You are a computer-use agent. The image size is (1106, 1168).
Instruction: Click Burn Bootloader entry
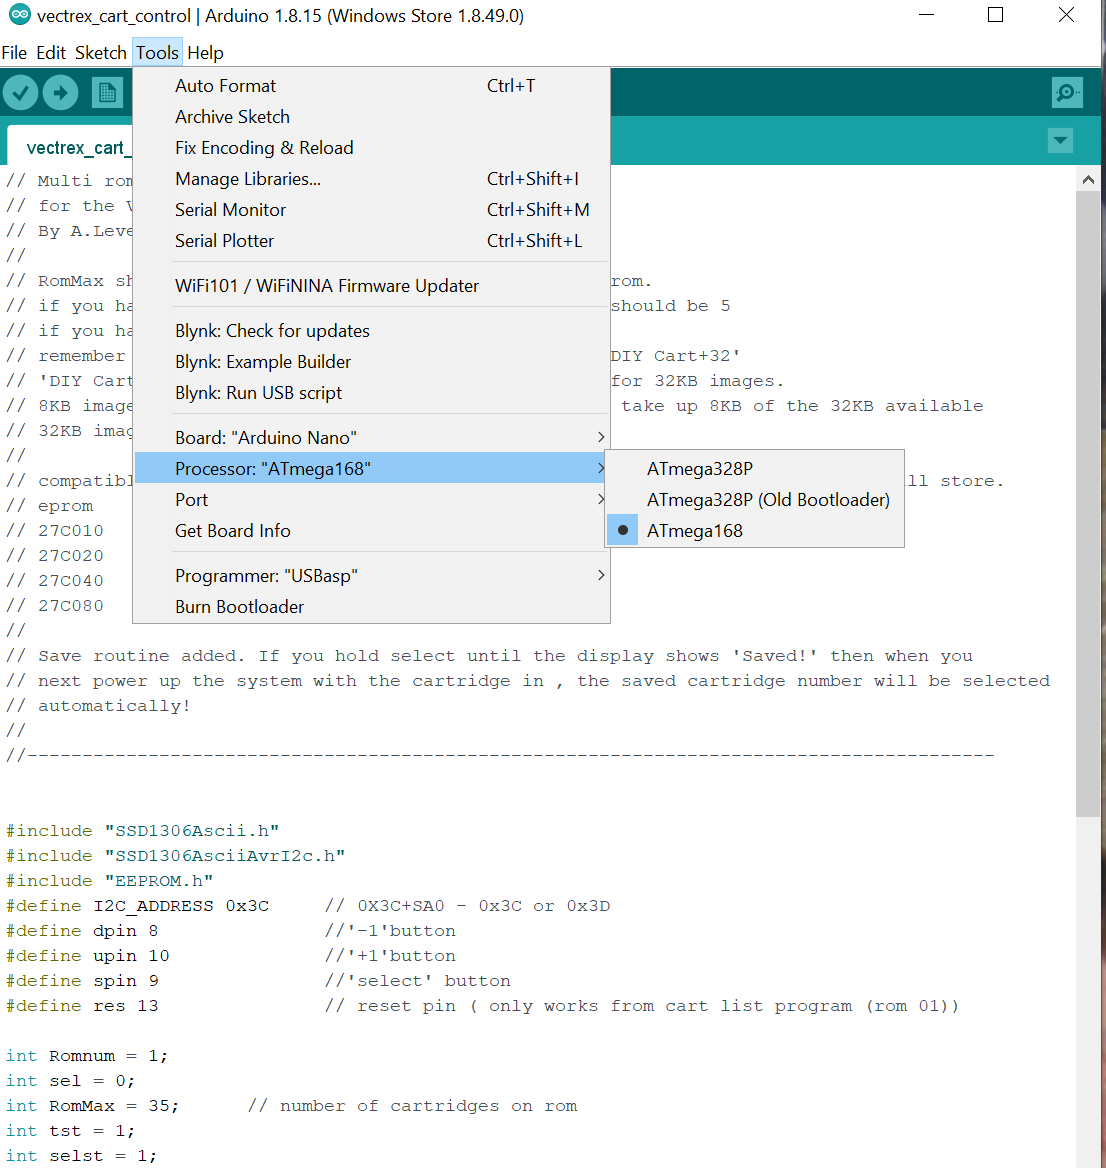372,607
